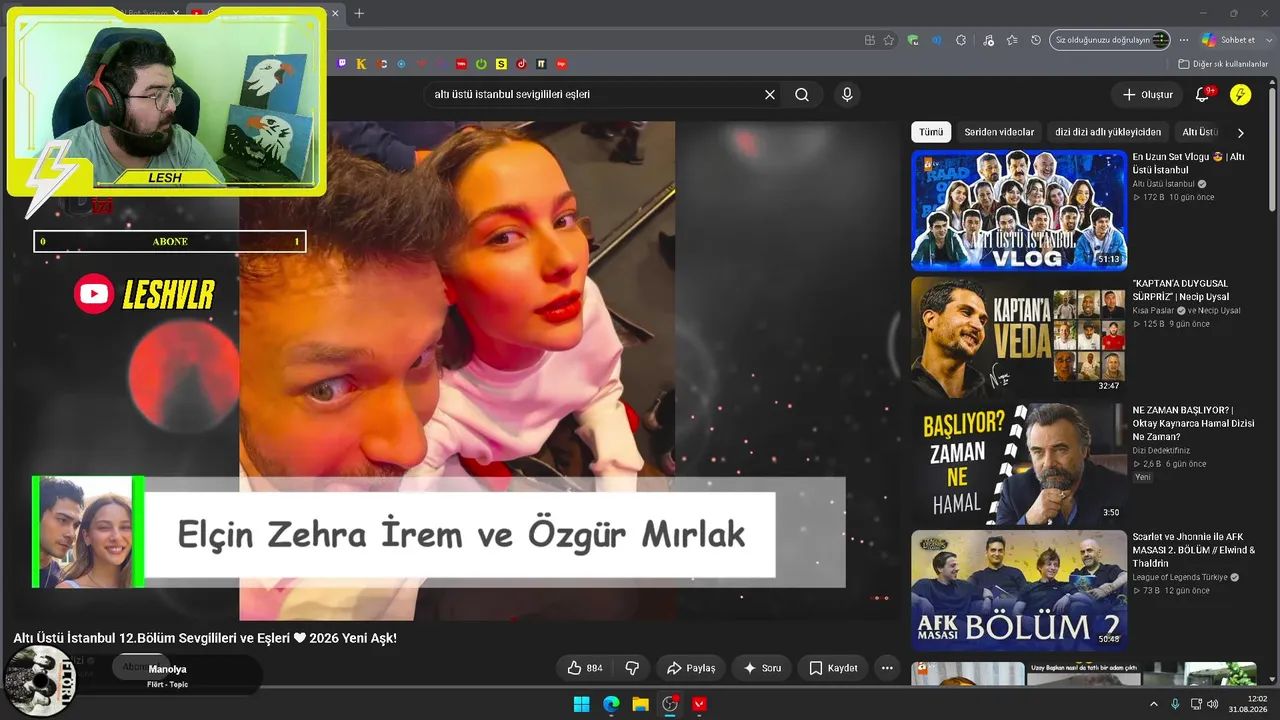The image size is (1280, 720).
Task: Open the AFK Masası Bölüm 2 thumbnail
Action: click(x=1019, y=590)
